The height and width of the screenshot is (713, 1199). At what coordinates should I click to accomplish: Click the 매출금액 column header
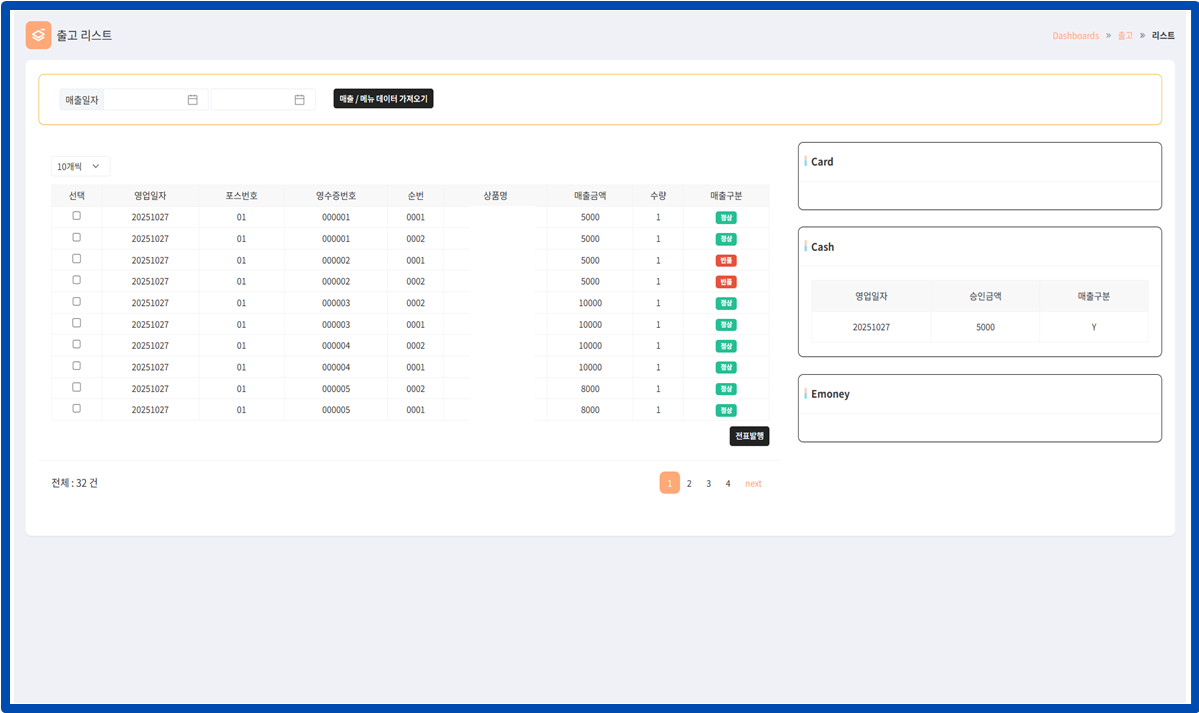pyautogui.click(x=590, y=196)
